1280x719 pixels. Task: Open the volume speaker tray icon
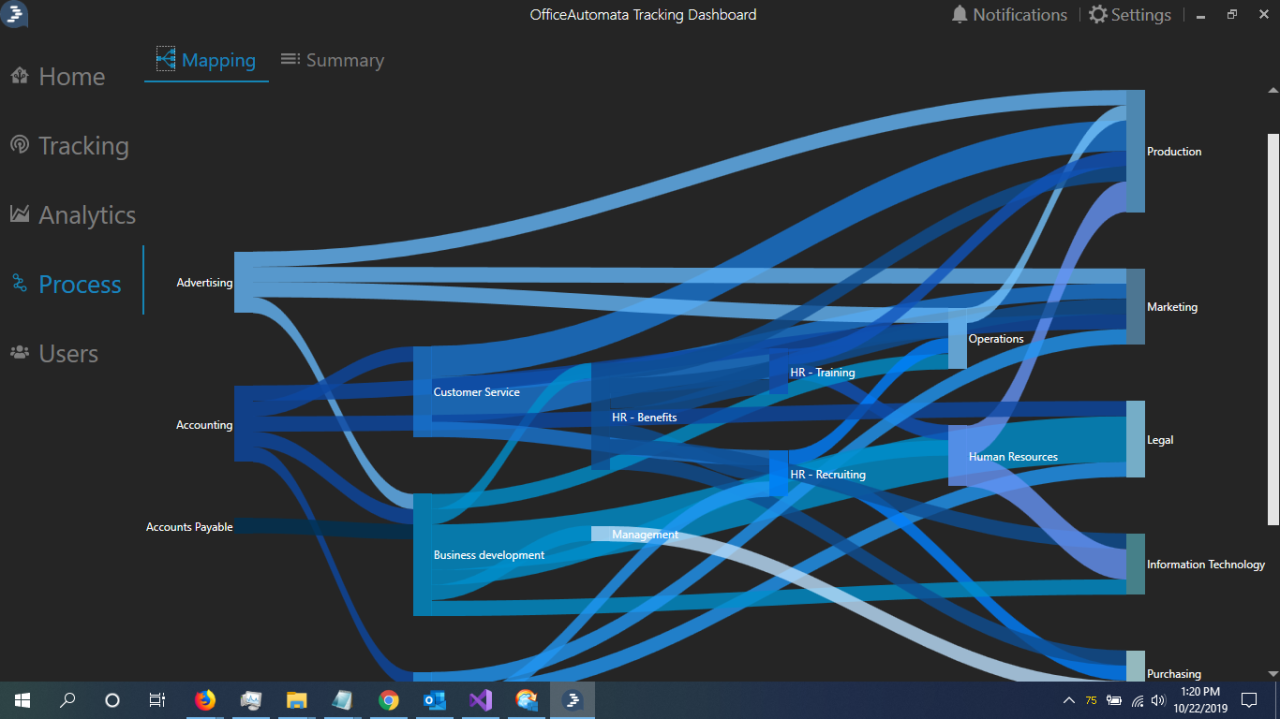coord(1158,700)
